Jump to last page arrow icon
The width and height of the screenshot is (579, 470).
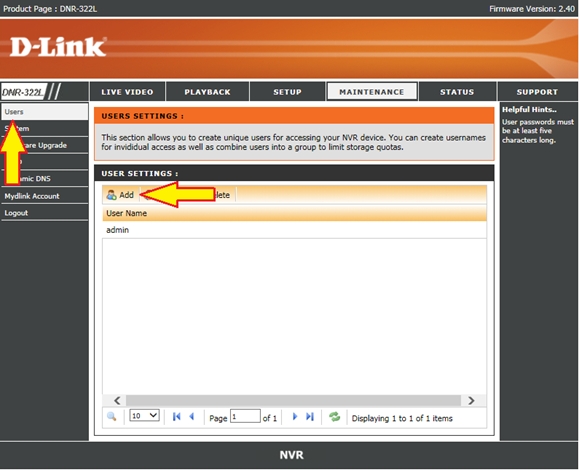coord(310,416)
